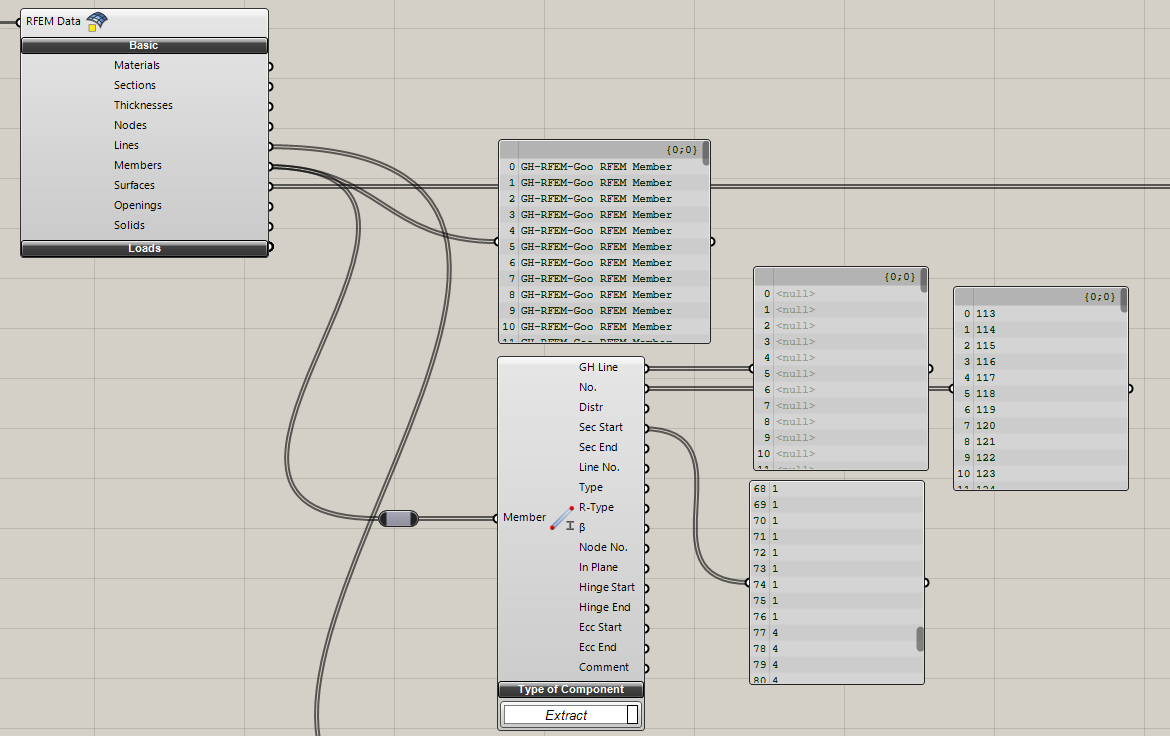Click the Comment output label

pyautogui.click(x=604, y=667)
